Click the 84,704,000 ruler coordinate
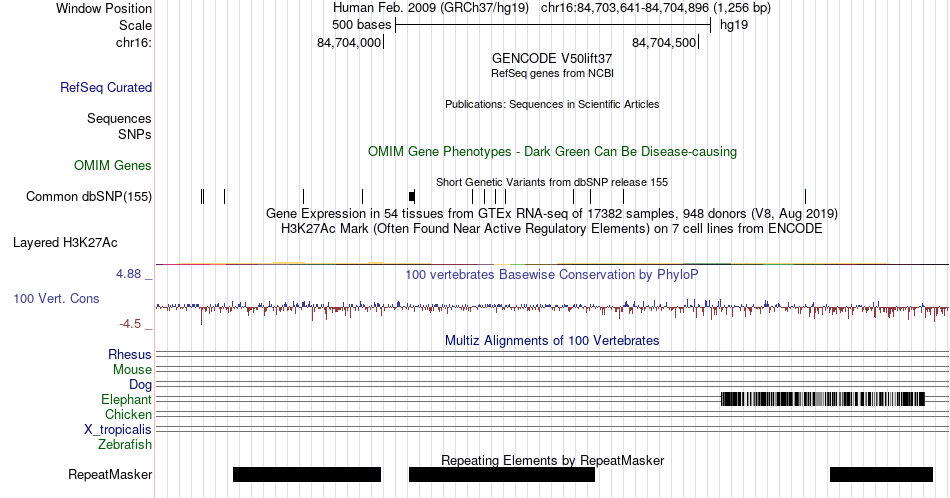Viewport: 950px width, 498px height. 349,42
